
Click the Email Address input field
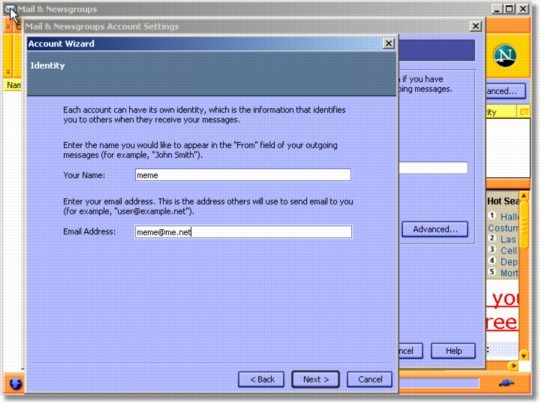point(243,232)
